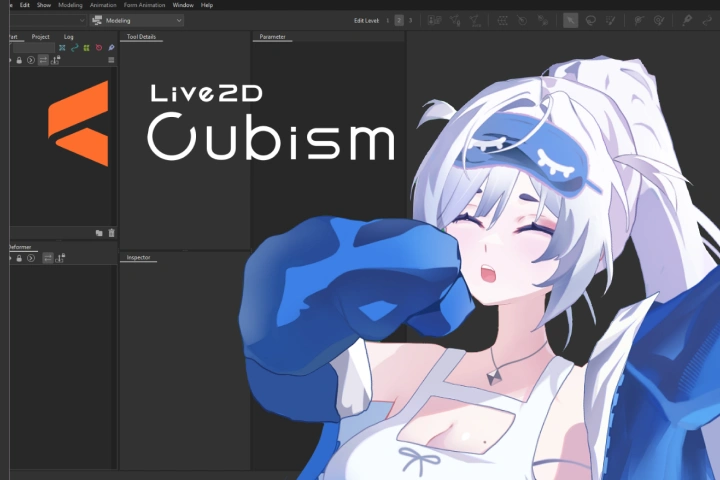Click the teal curved-arrow filter icon
The image size is (720, 480).
pos(74,47)
